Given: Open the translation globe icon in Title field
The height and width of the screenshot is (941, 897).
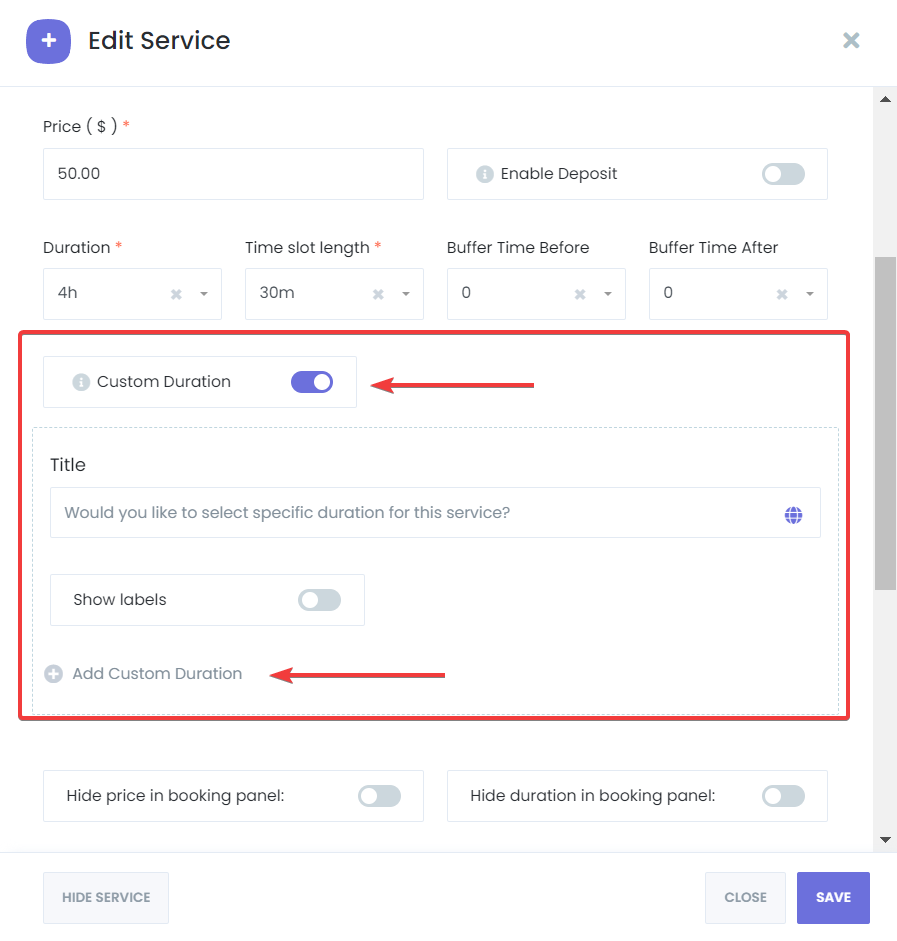Looking at the screenshot, I should (x=793, y=514).
